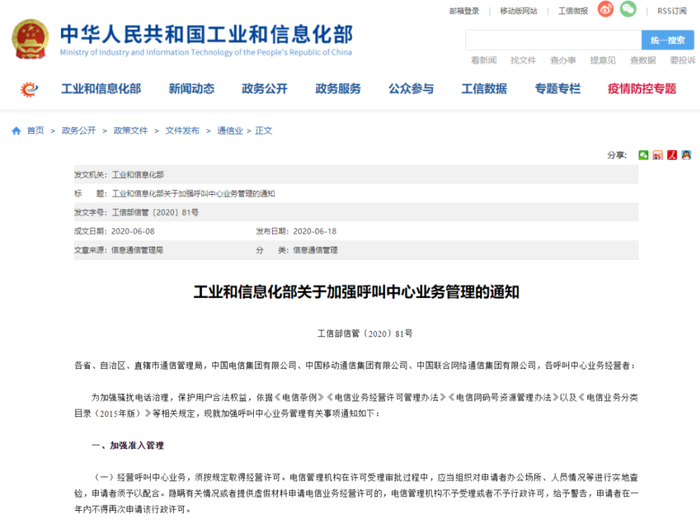Open 工信数据 navigation menu
Viewport: 700px width, 520px height.
pos(484,89)
